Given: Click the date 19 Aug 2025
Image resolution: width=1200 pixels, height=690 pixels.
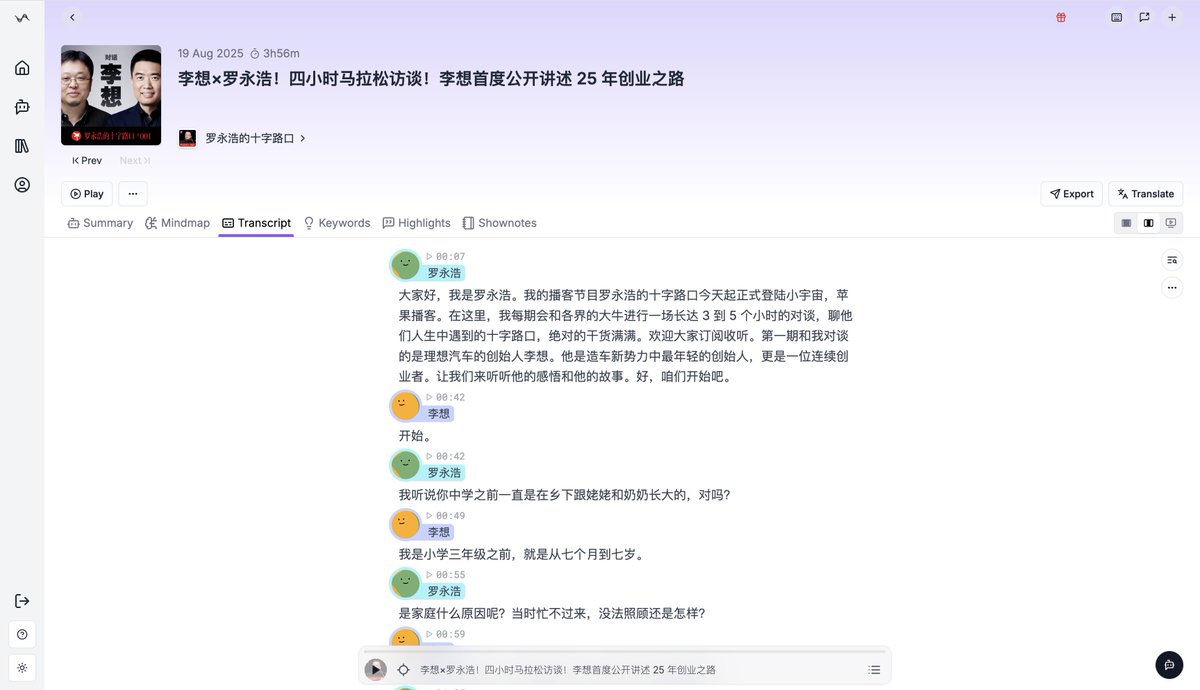Looking at the screenshot, I should point(210,53).
